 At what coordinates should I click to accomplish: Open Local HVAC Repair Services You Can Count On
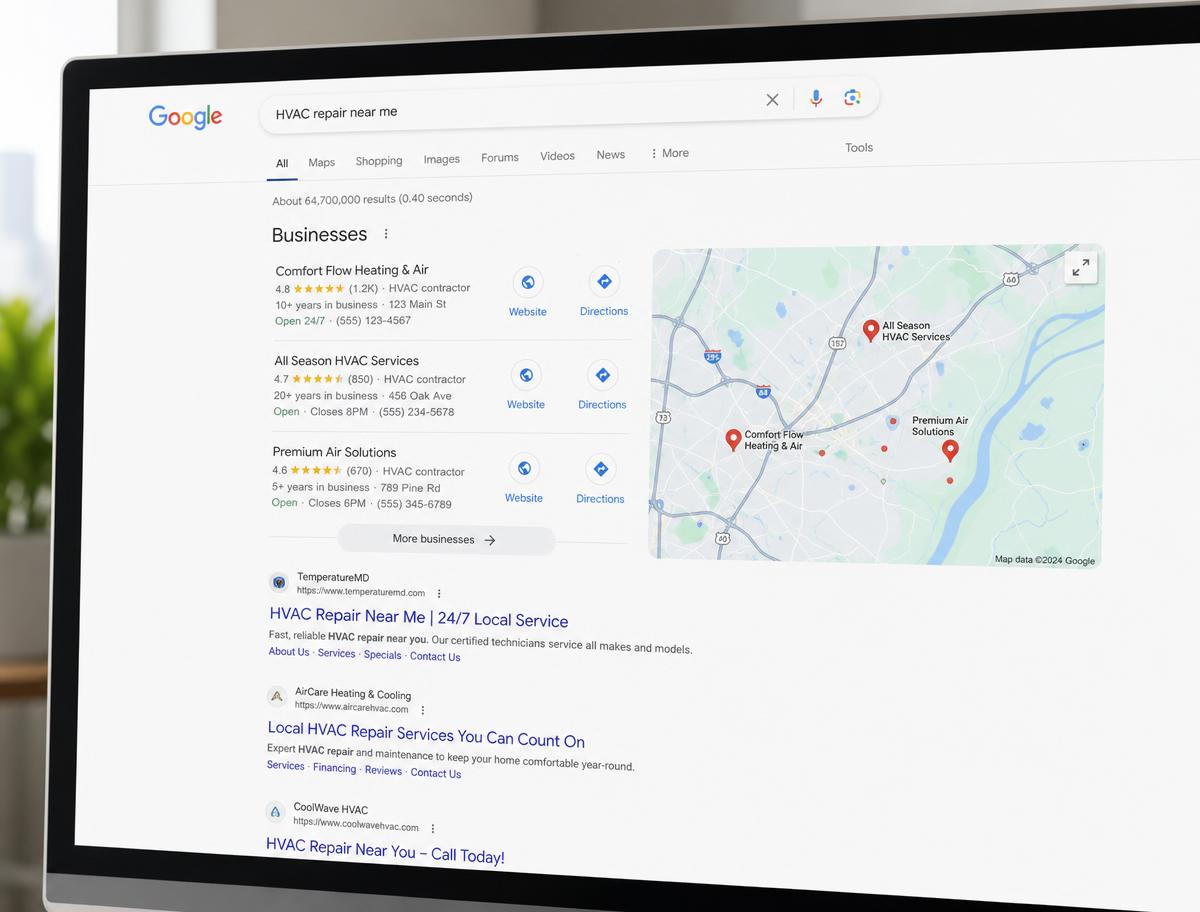(x=426, y=735)
